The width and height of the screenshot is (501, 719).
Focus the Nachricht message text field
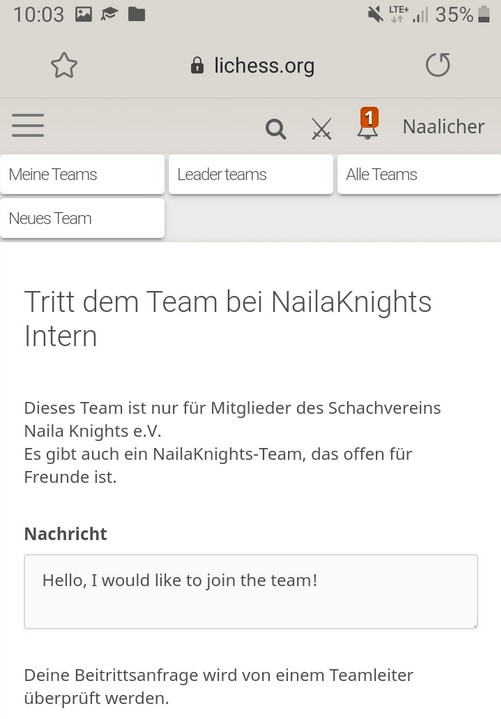[x=251, y=592]
